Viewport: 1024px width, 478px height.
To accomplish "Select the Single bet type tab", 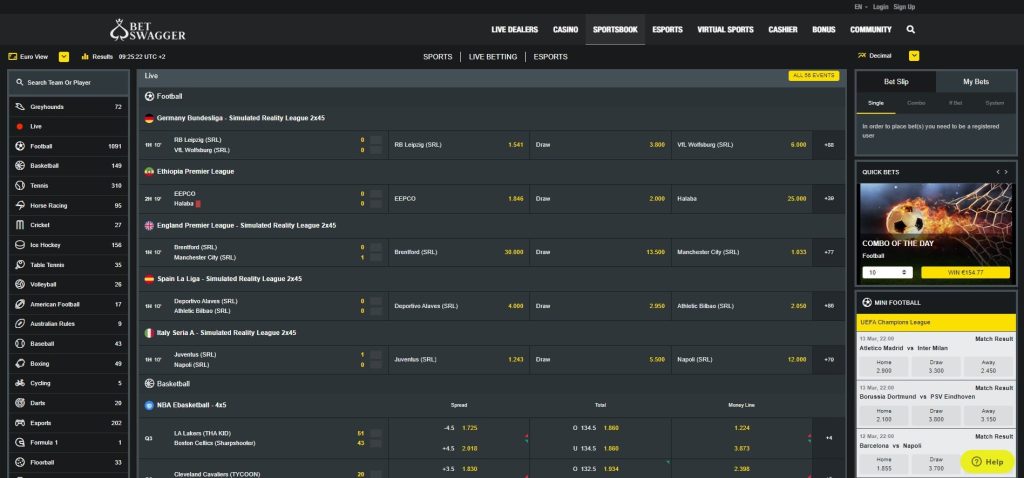I will point(876,103).
